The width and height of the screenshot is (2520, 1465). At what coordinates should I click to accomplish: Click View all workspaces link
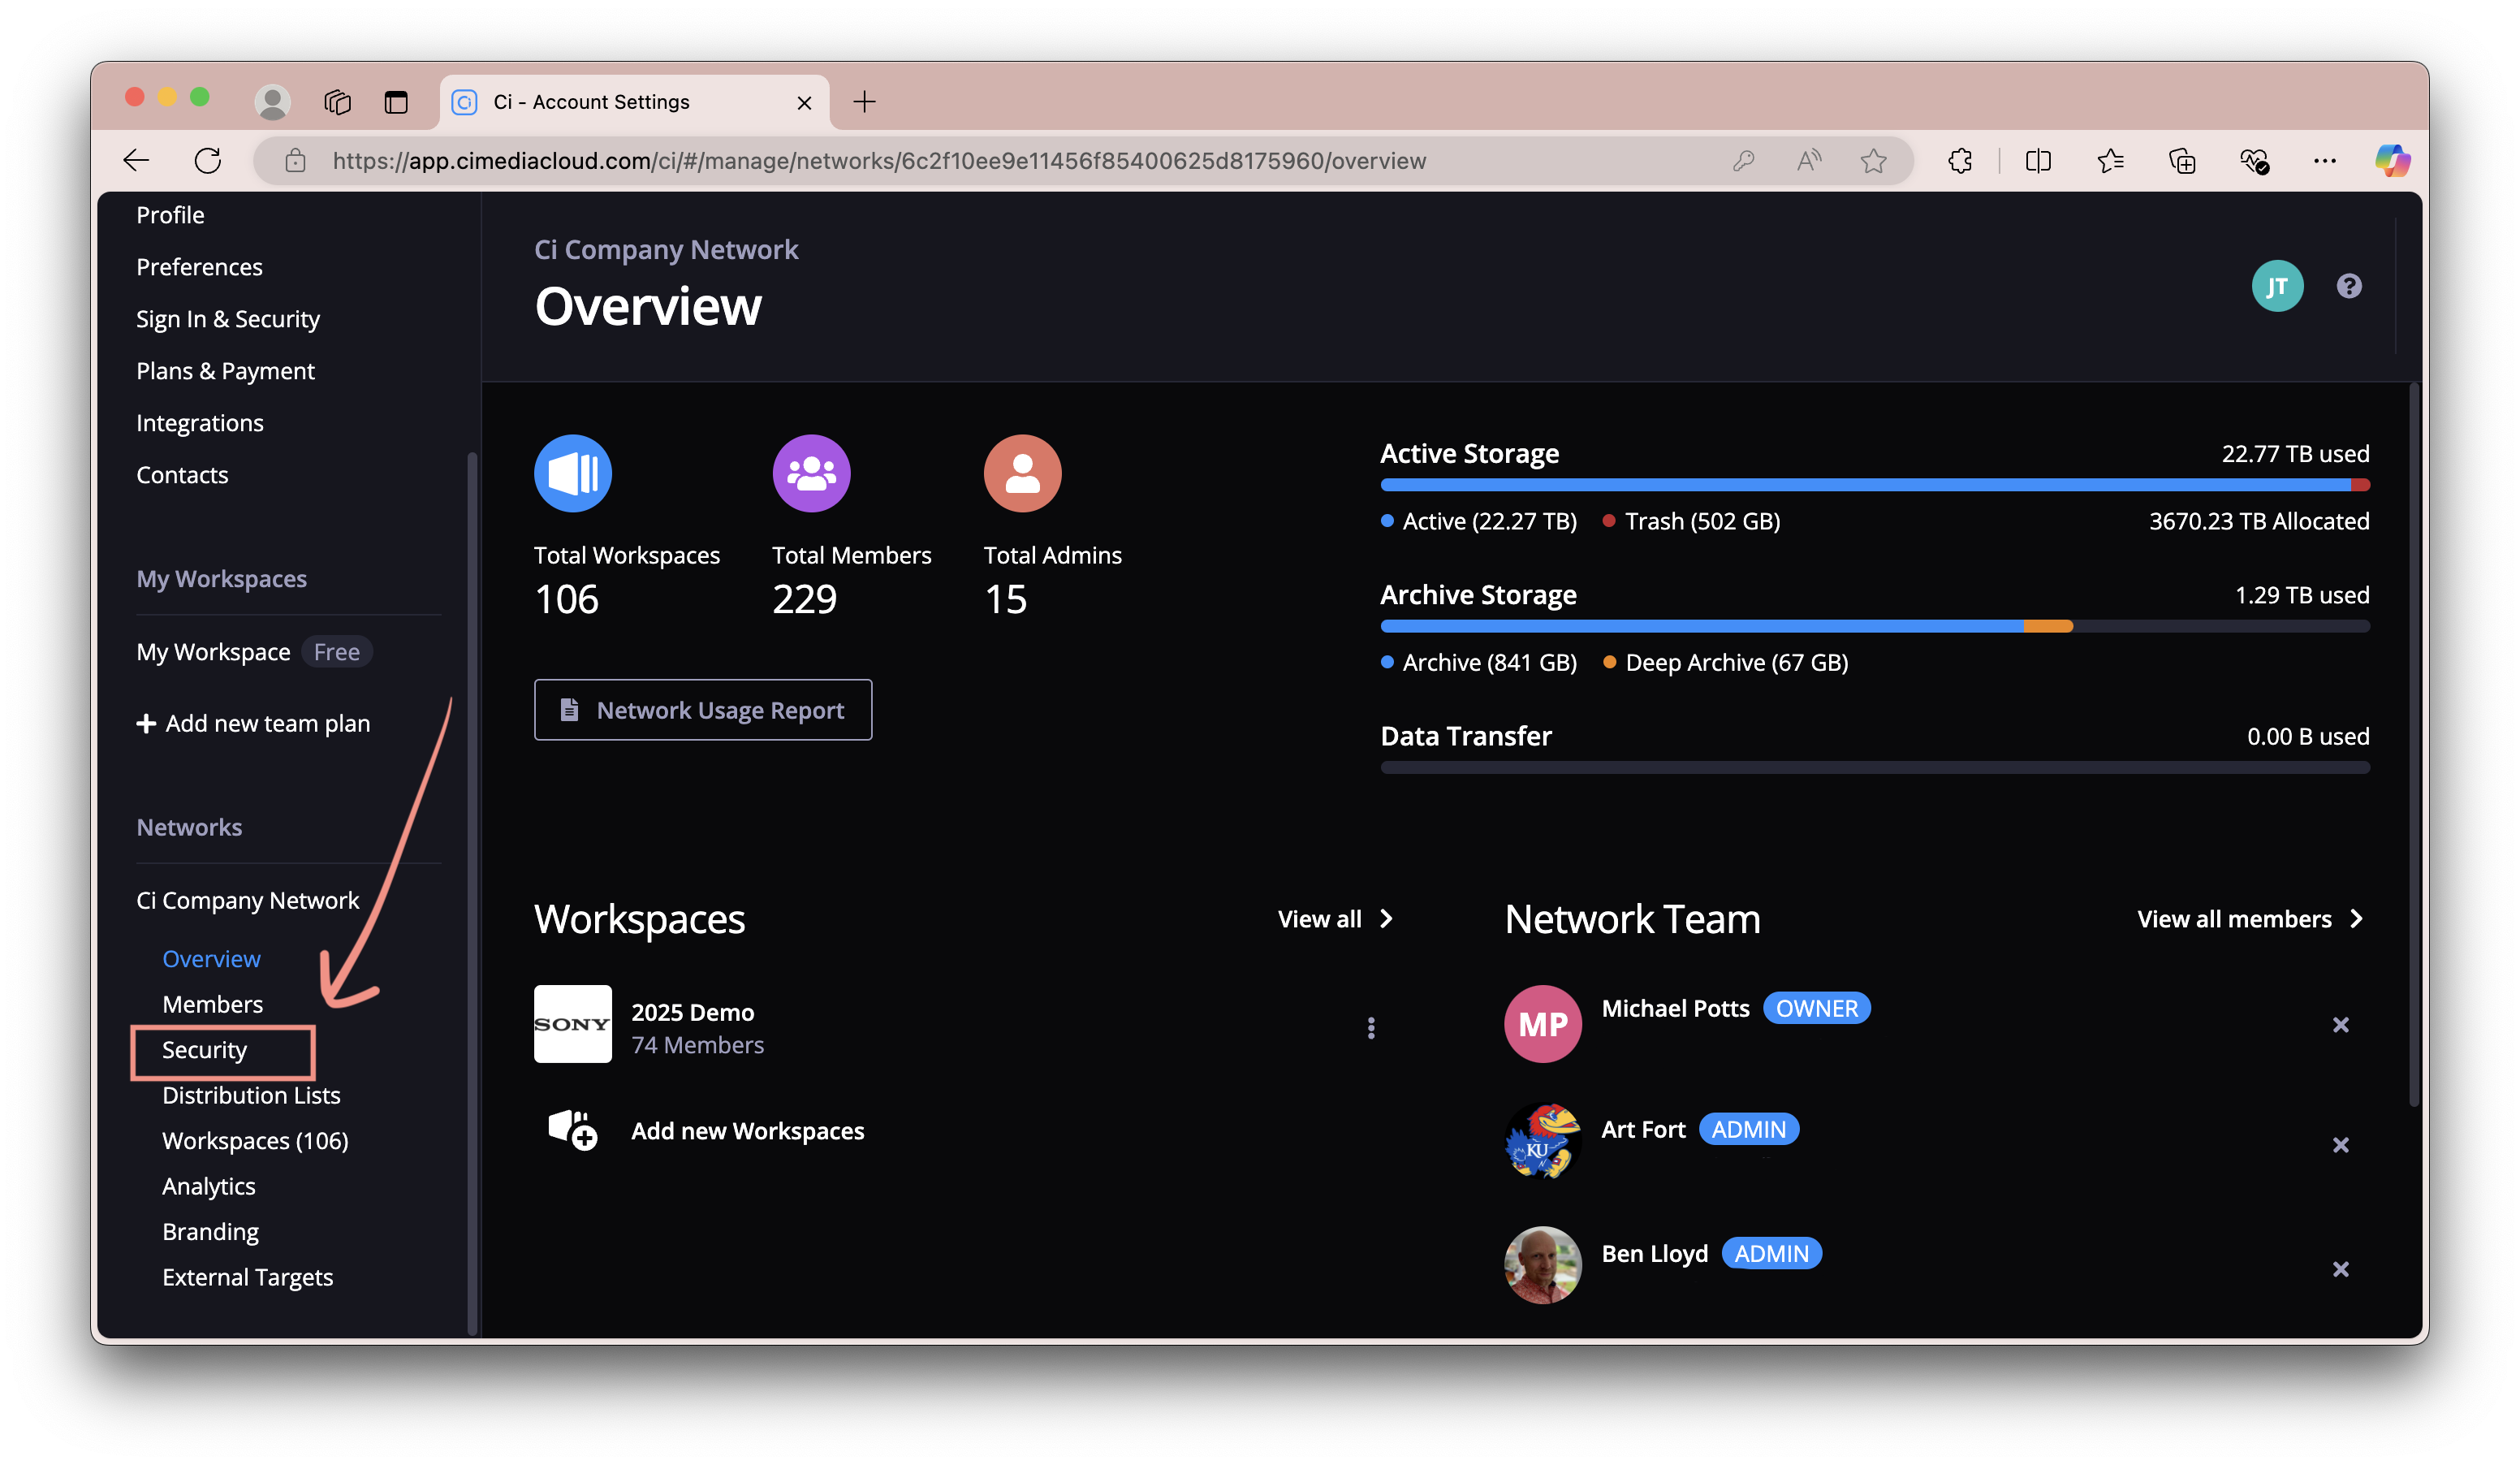click(x=1335, y=919)
